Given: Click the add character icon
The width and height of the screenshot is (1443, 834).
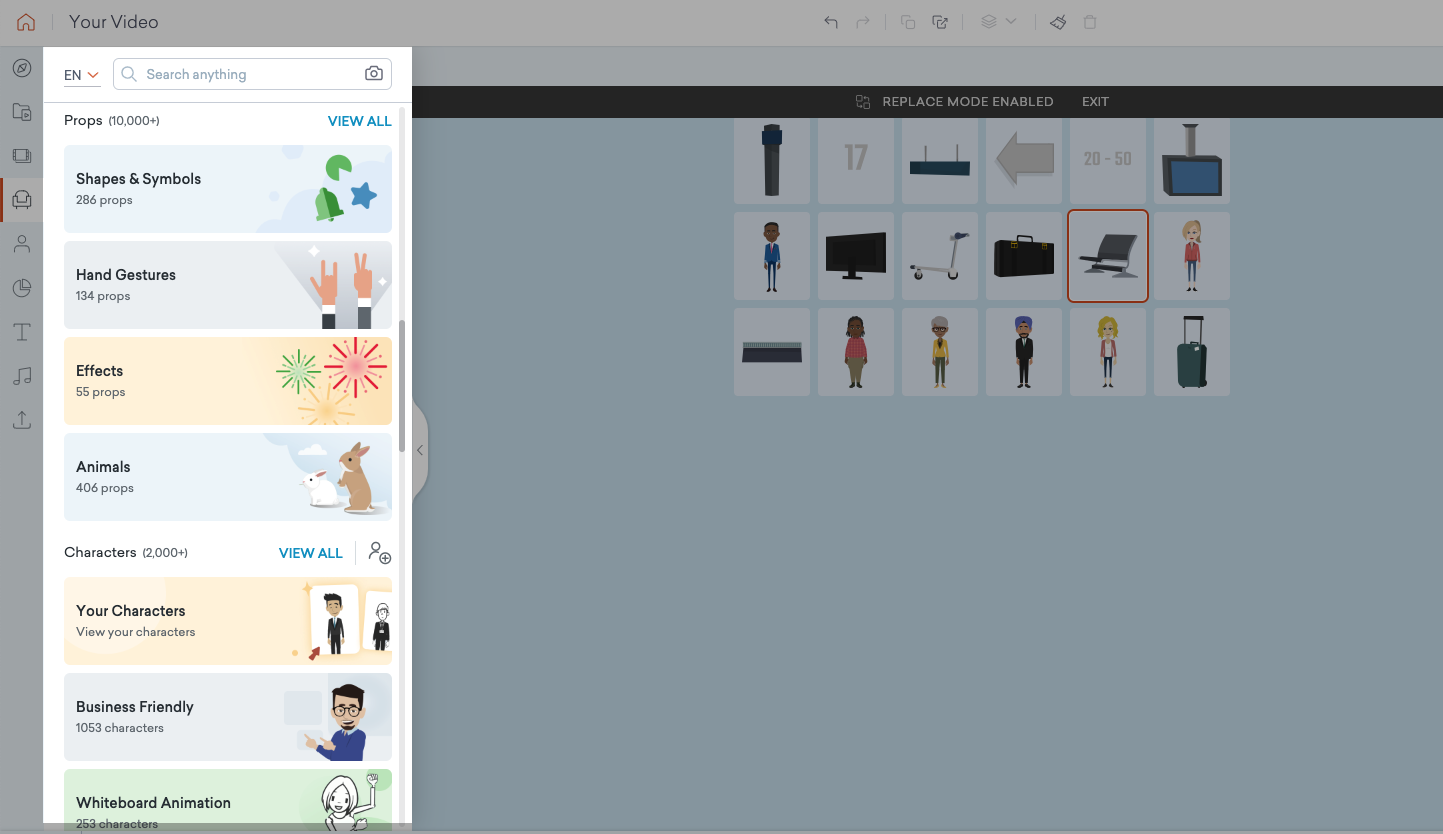Looking at the screenshot, I should [379, 553].
